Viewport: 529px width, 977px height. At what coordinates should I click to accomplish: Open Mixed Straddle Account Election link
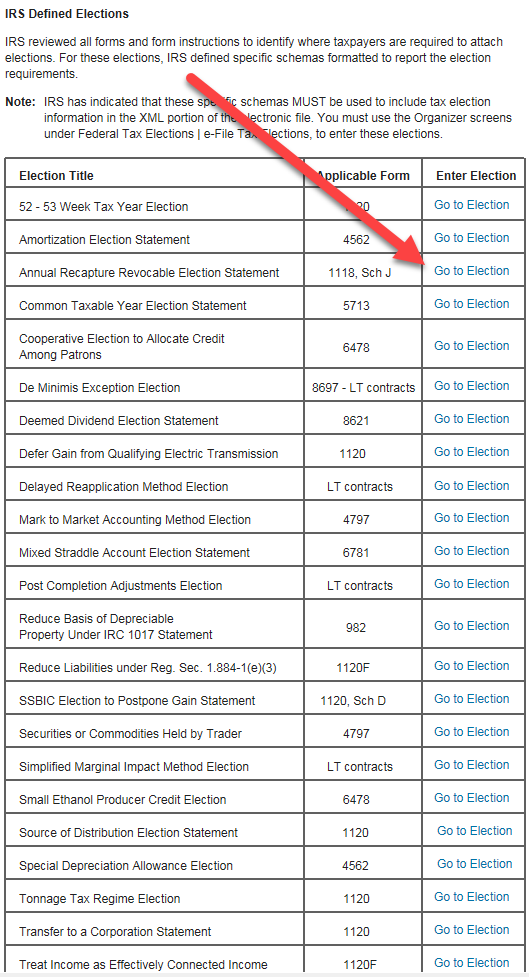coord(472,551)
